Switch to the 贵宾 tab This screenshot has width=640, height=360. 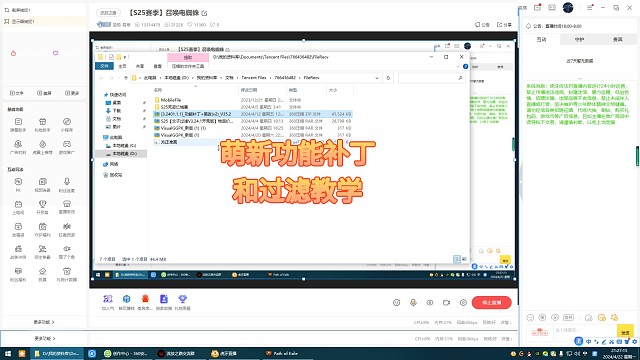pyautogui.click(x=618, y=39)
